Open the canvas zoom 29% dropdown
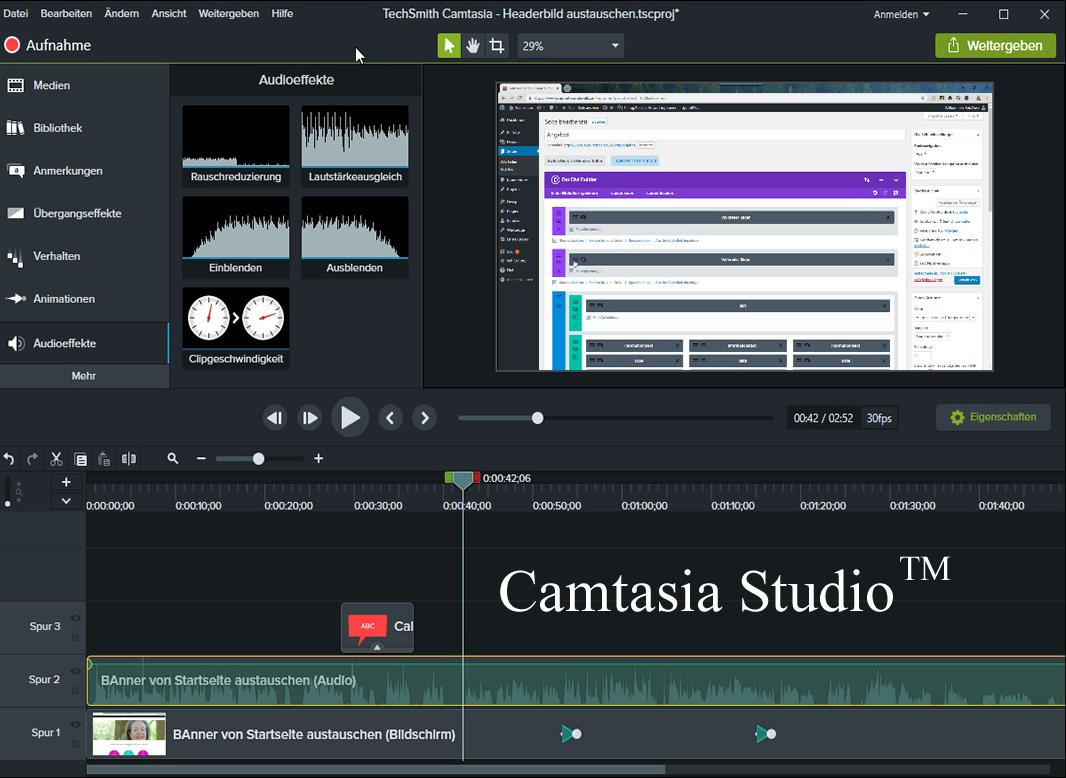1066x778 pixels. point(570,46)
